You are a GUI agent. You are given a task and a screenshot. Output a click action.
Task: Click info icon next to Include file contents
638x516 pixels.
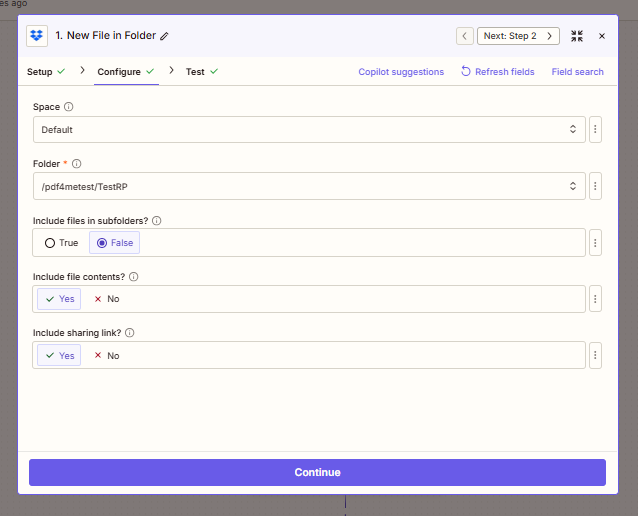[133, 277]
